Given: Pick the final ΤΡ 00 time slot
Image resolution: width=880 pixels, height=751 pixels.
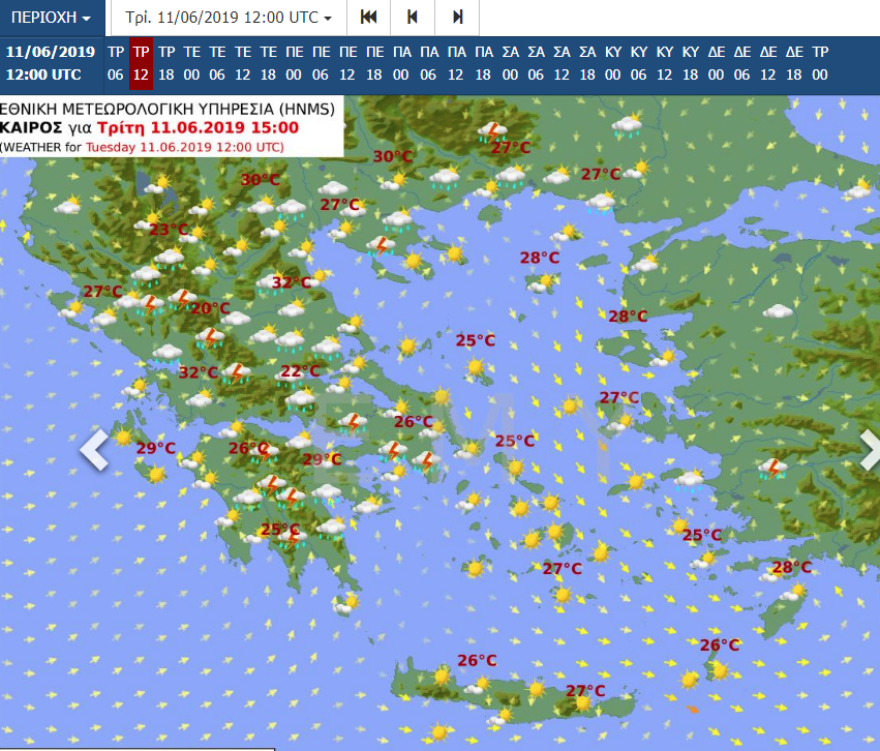Looking at the screenshot, I should point(820,63).
